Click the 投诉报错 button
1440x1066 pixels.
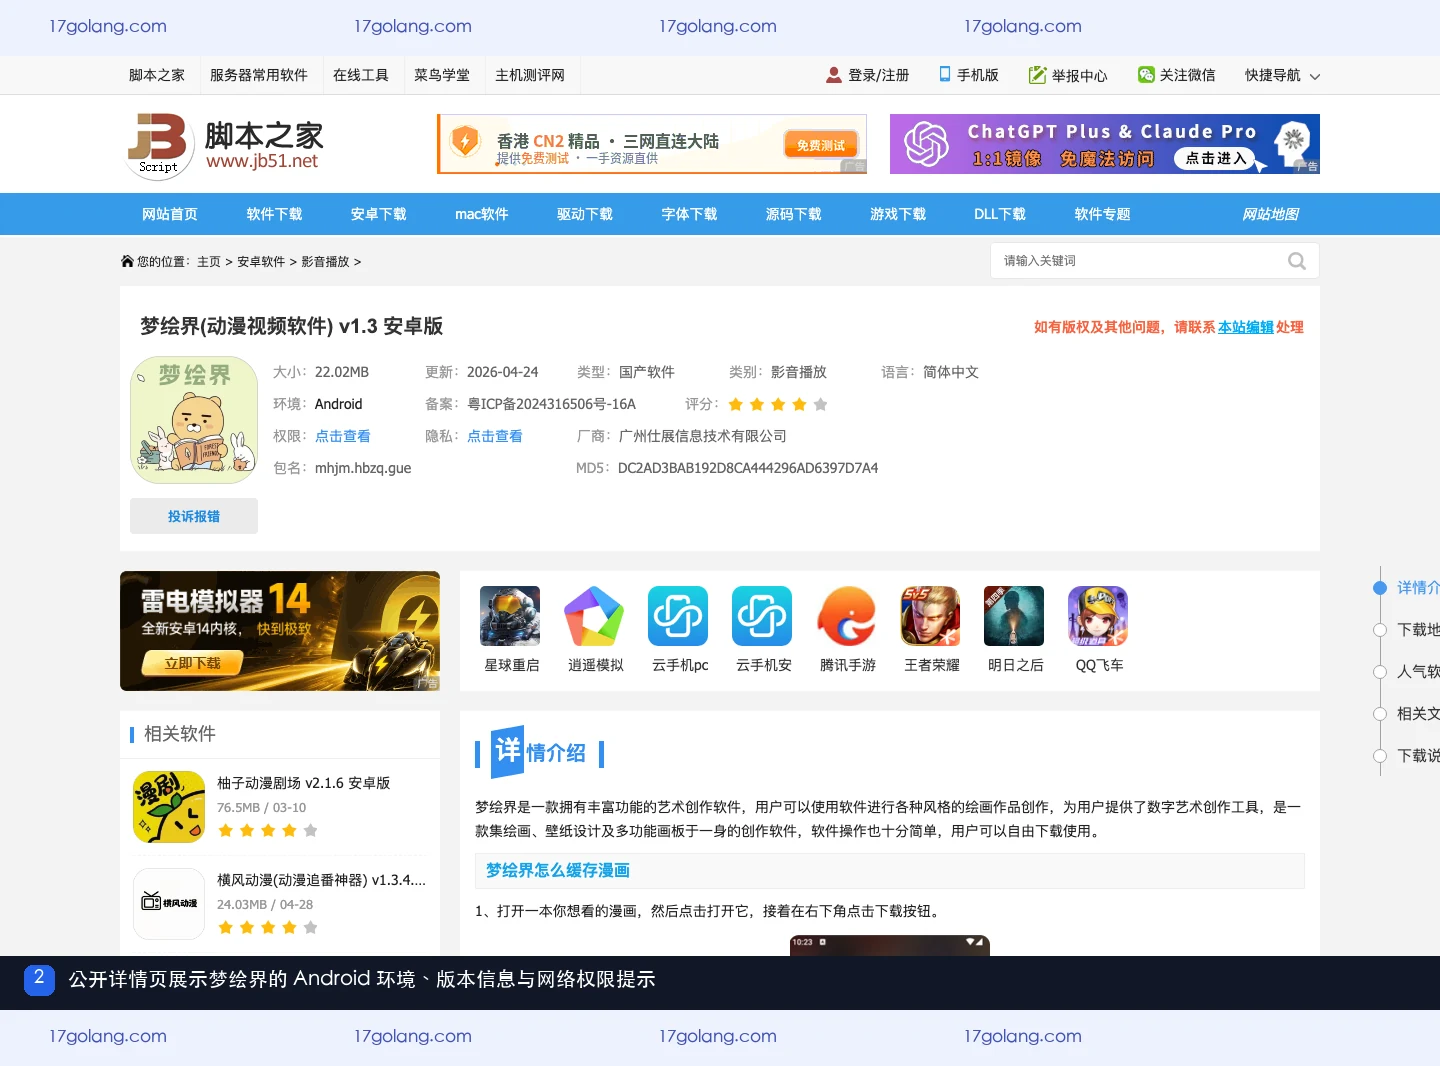click(194, 516)
